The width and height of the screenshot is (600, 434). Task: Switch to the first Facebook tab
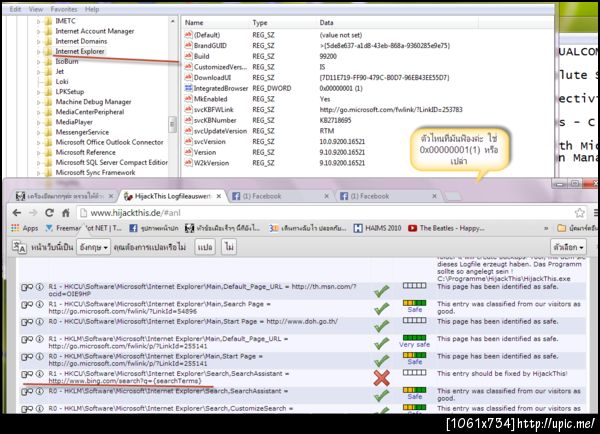coord(280,196)
